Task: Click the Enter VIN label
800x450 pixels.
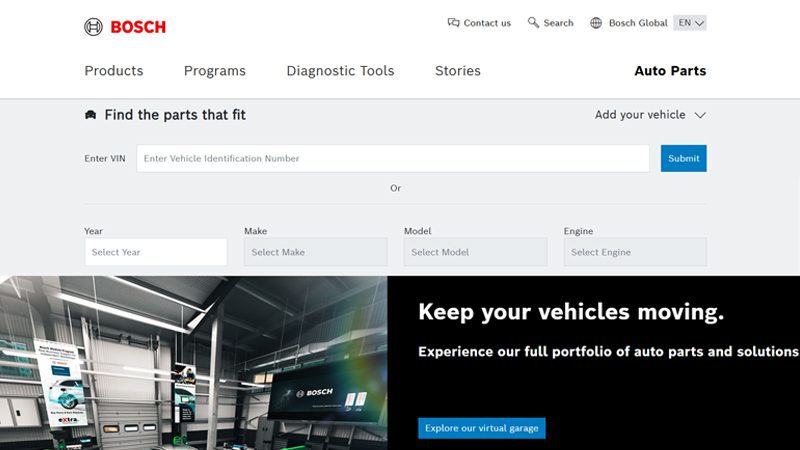Action: tap(105, 159)
